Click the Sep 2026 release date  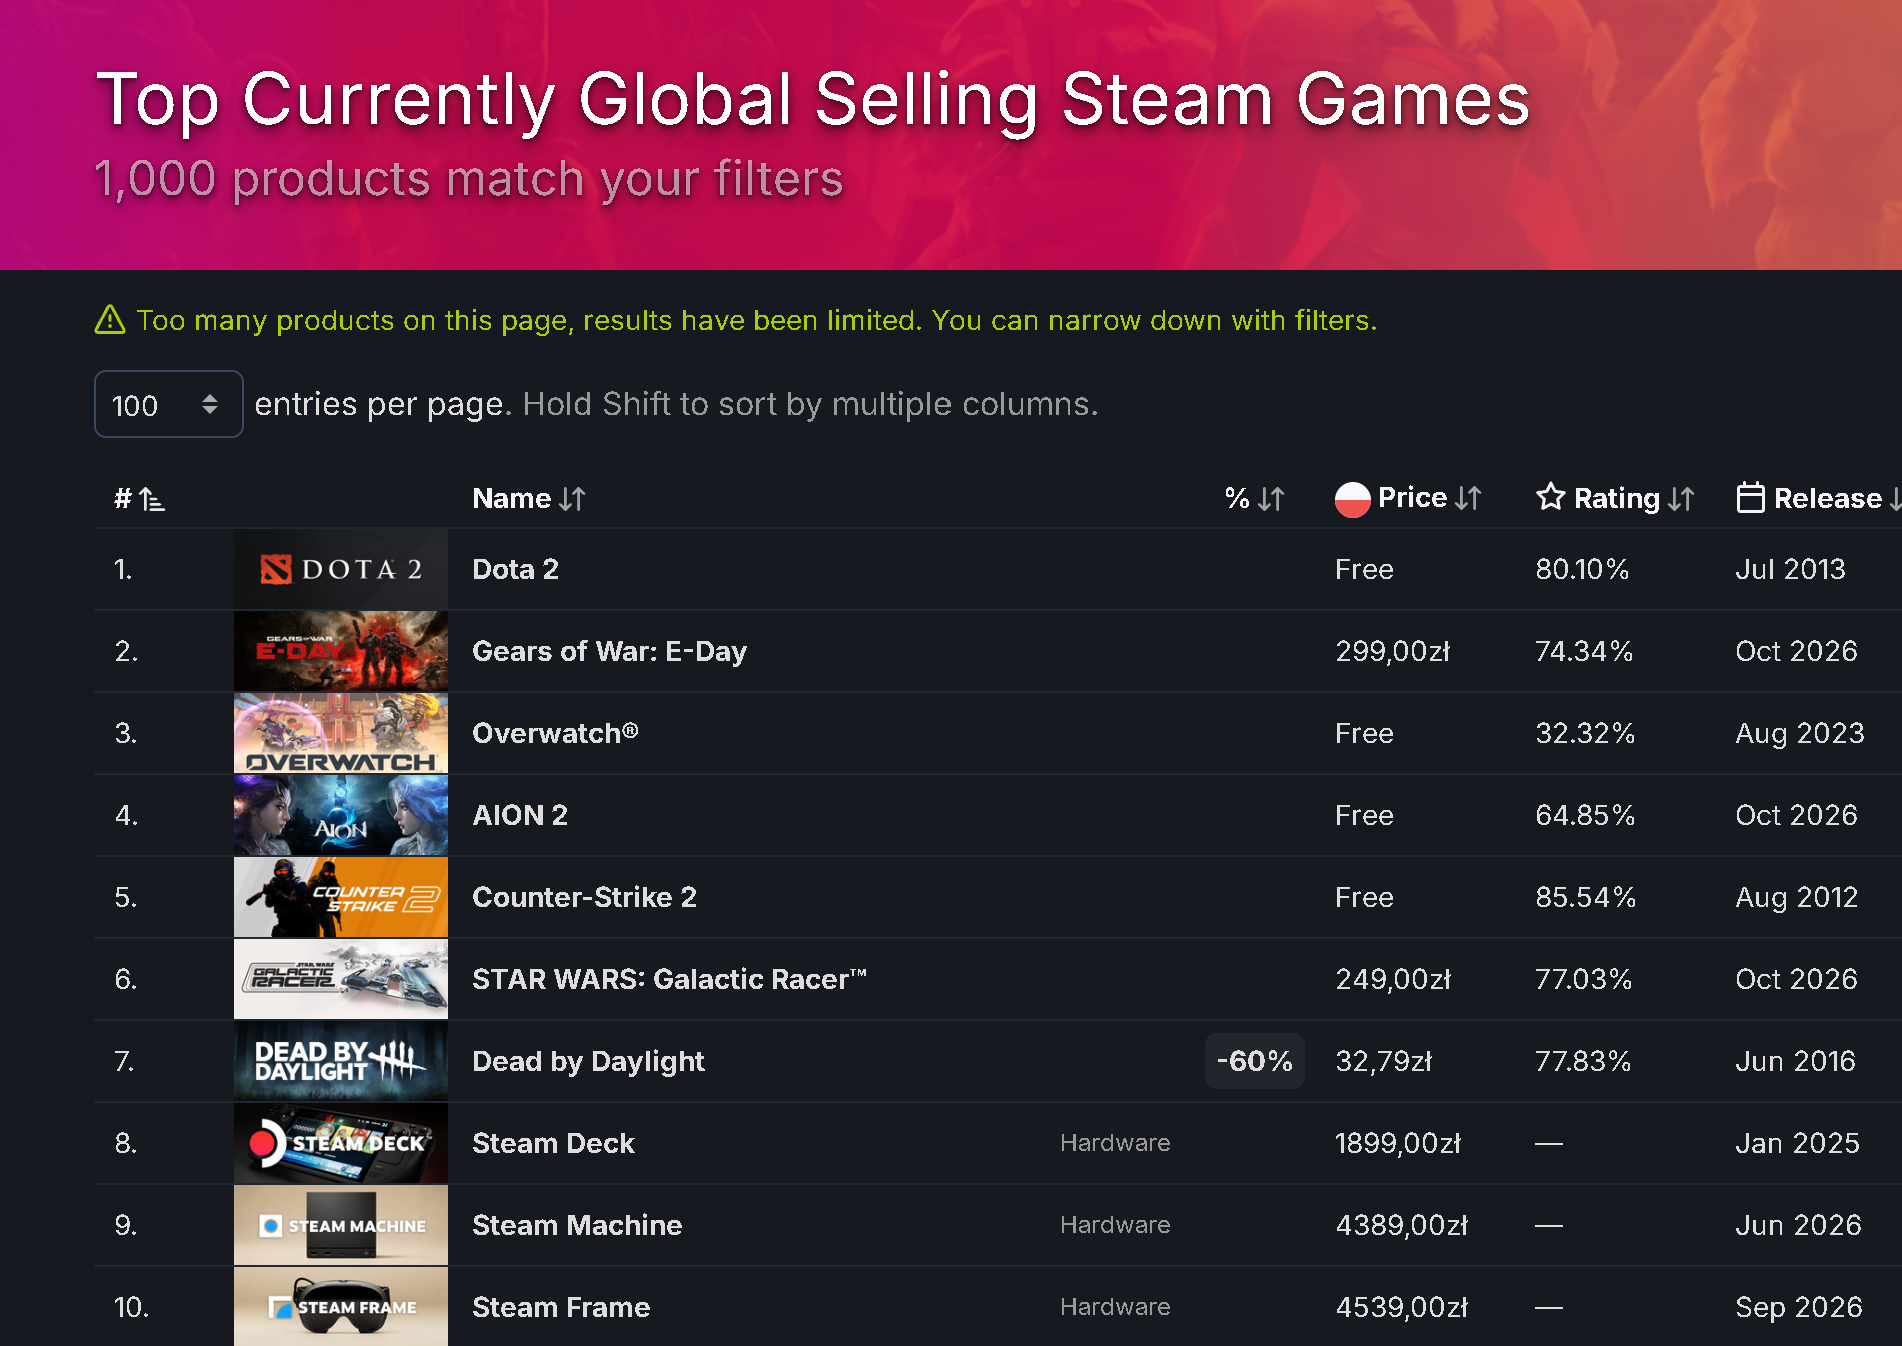(x=1798, y=1307)
